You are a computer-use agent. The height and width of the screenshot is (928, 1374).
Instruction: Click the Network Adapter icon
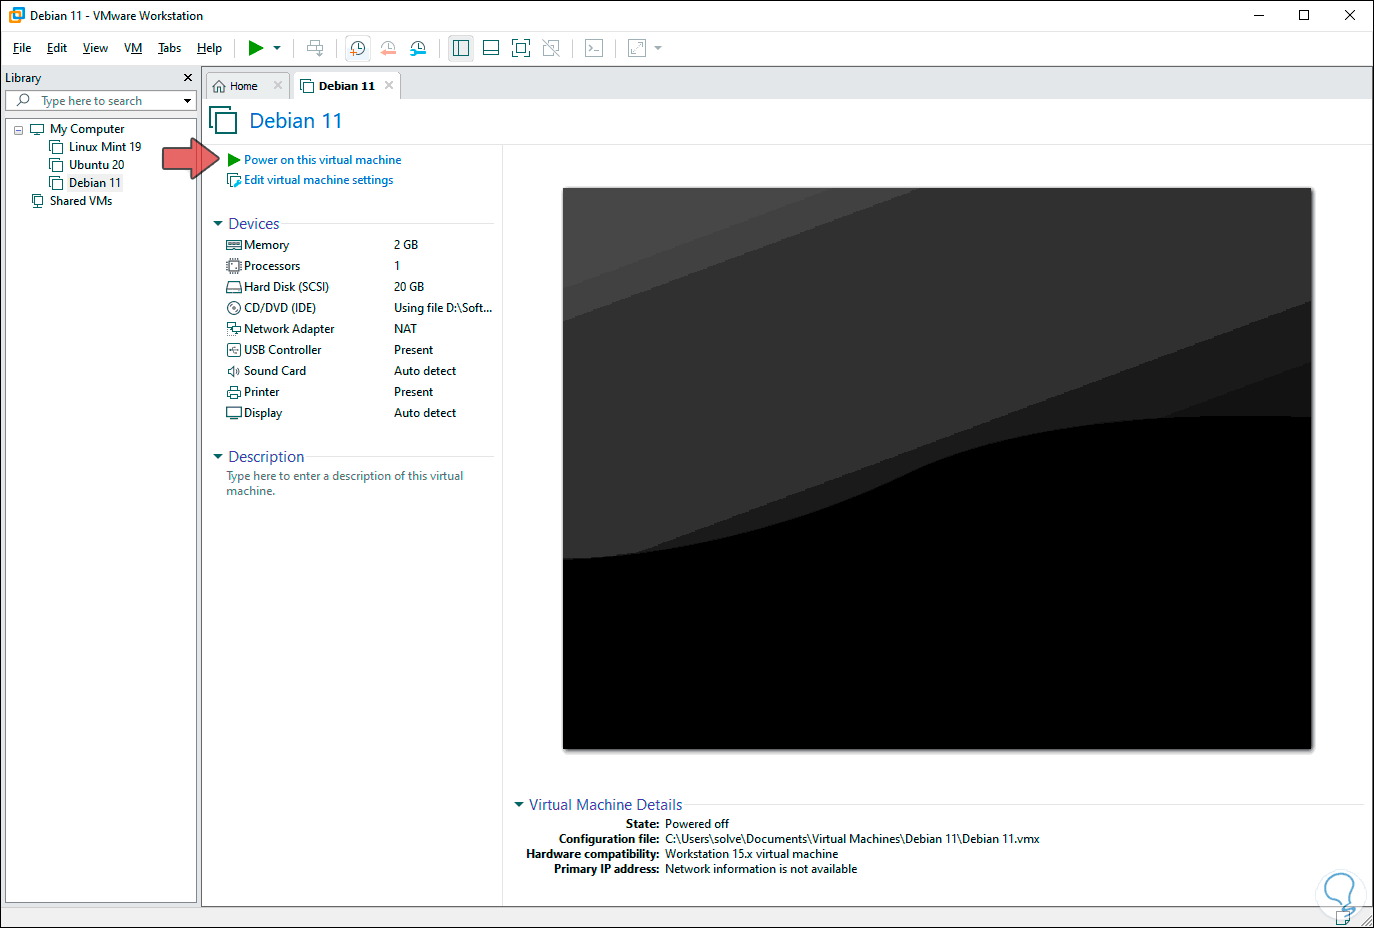coord(234,329)
